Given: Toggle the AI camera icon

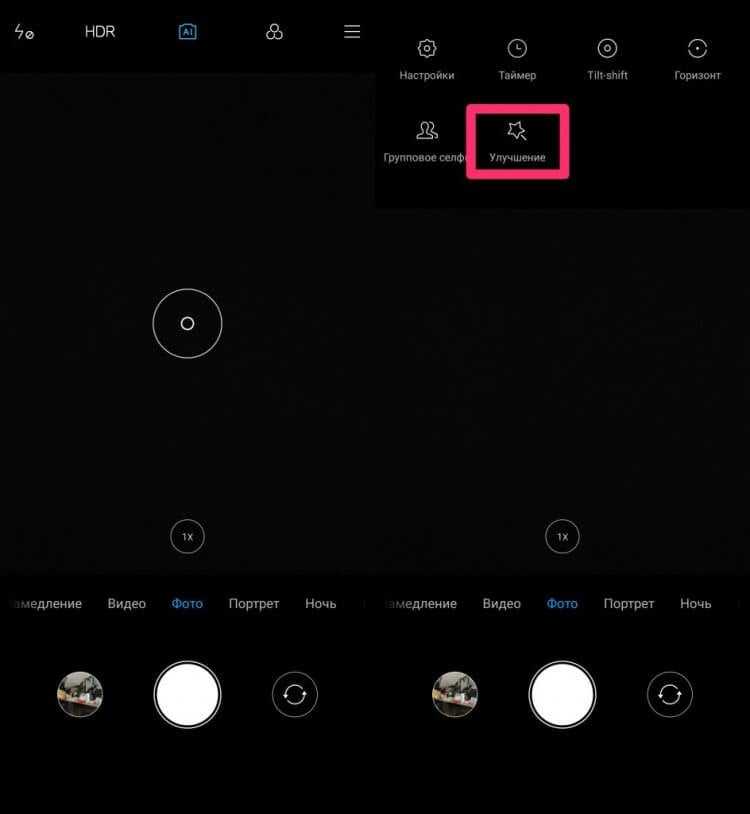Looking at the screenshot, I should coord(187,32).
